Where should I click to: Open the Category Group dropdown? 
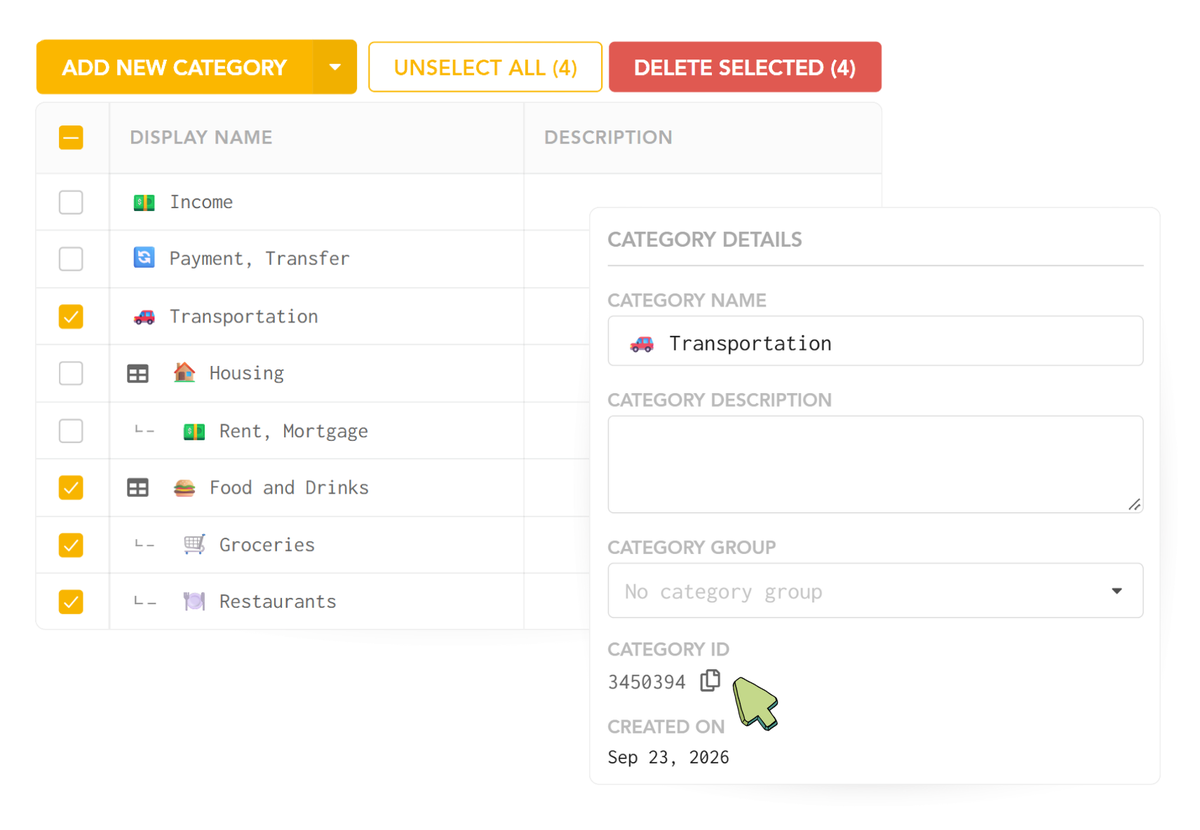(875, 591)
